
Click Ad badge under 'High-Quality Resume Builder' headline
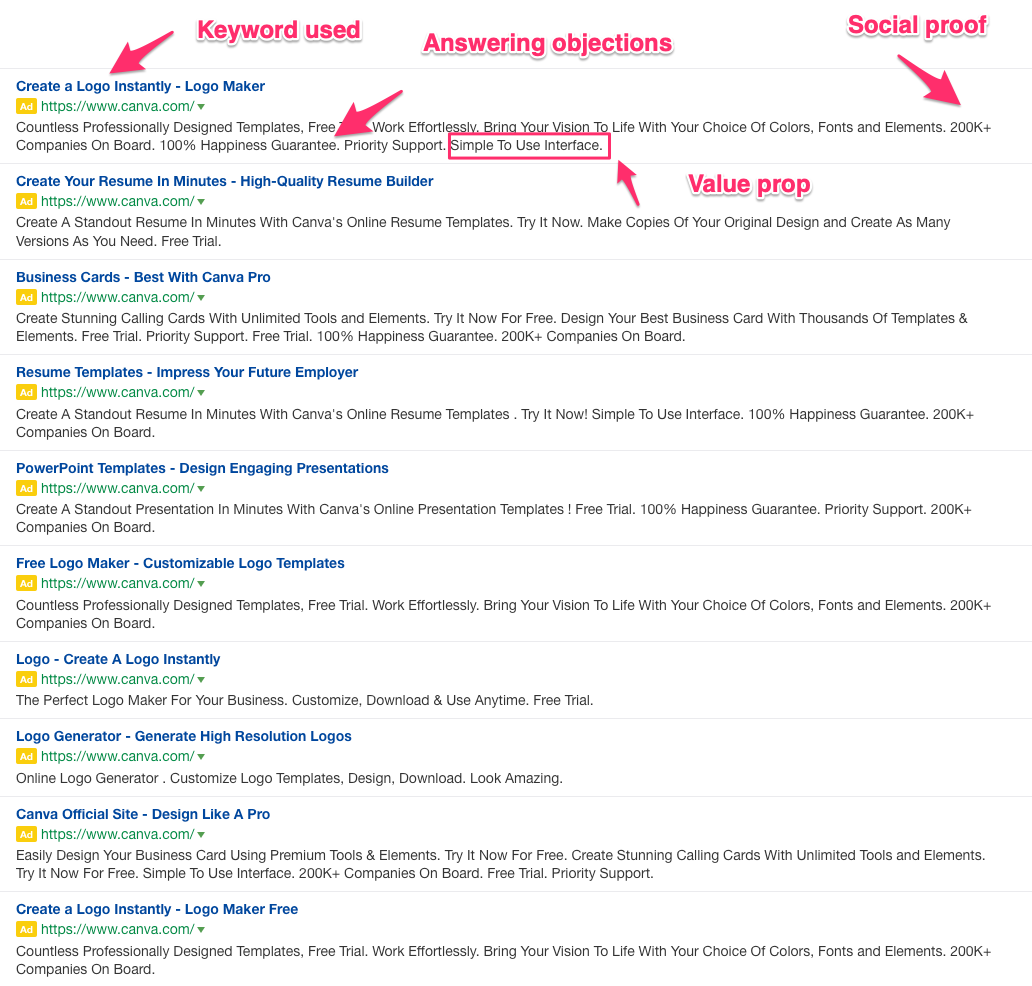26,201
